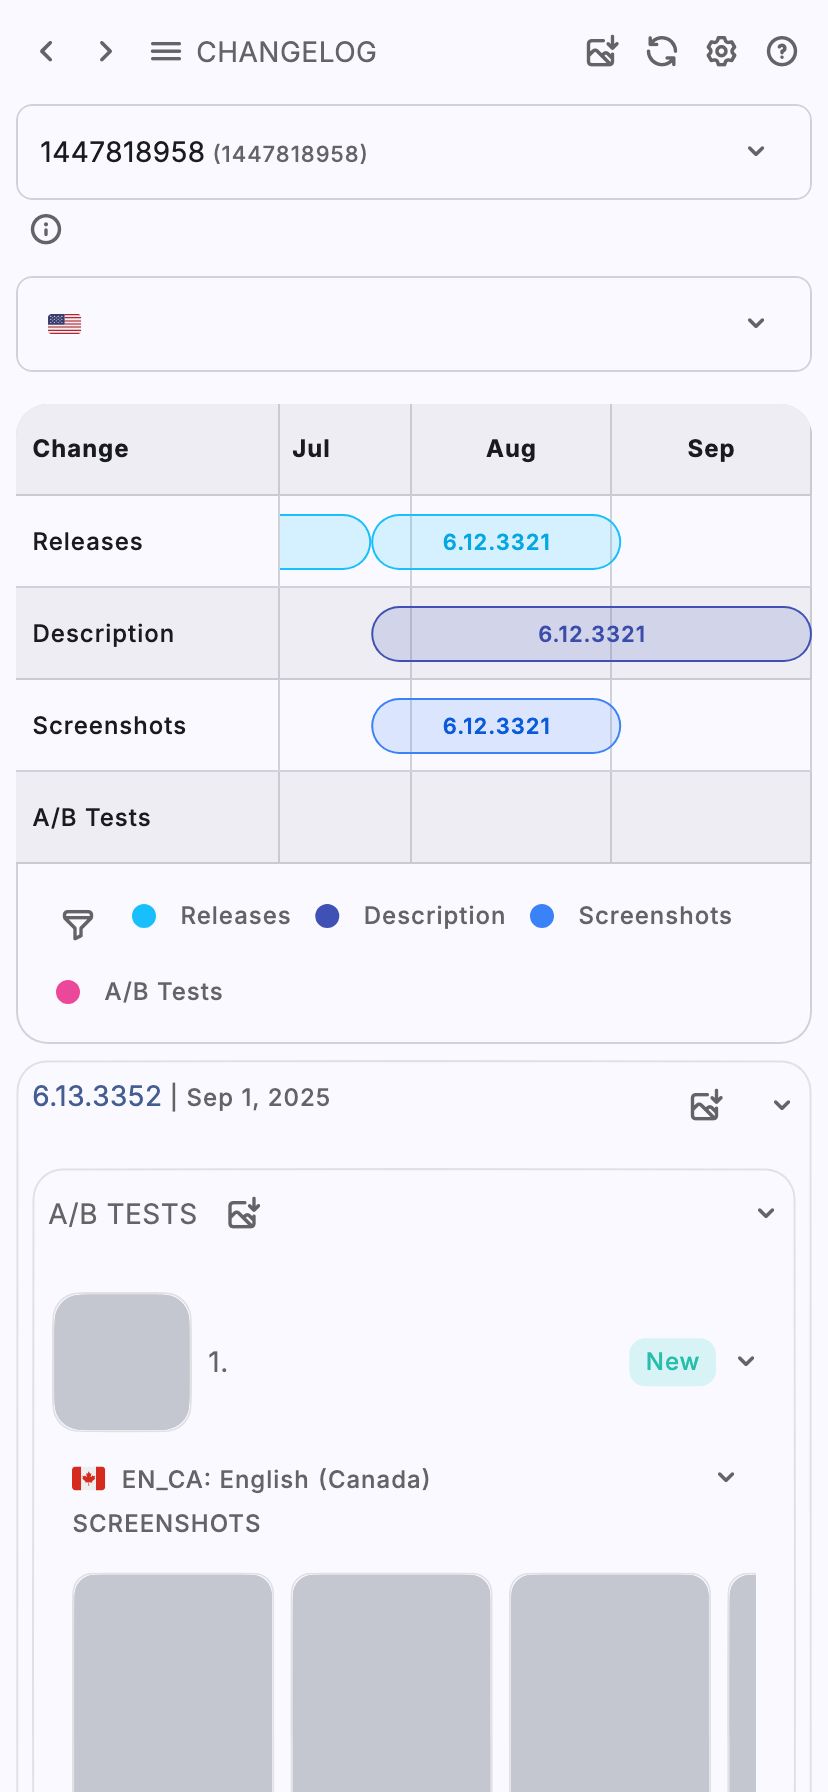Open the first EN_CA screenshot thumbnail
The height and width of the screenshot is (1792, 828).
point(173,1683)
